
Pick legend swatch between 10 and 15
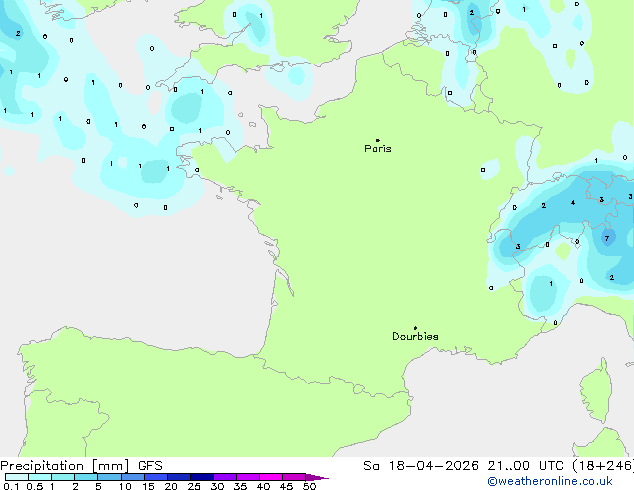133,477
